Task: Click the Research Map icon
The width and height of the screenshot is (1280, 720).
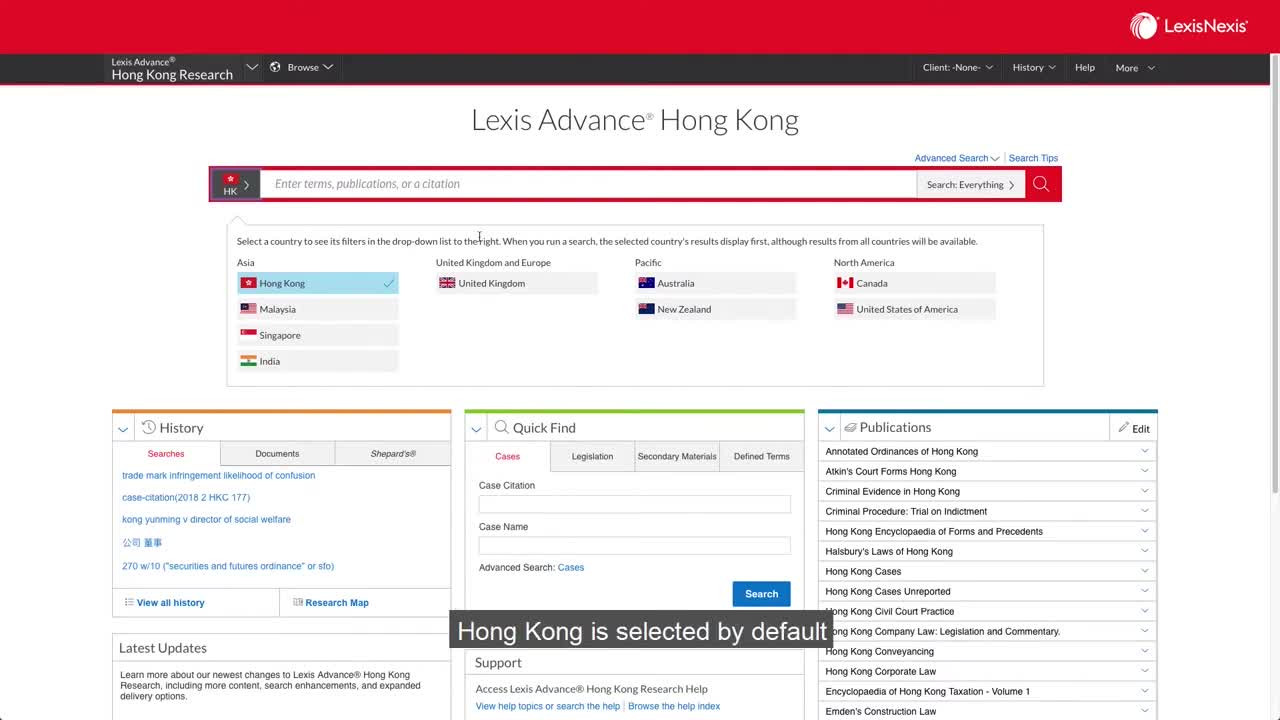Action: [297, 602]
